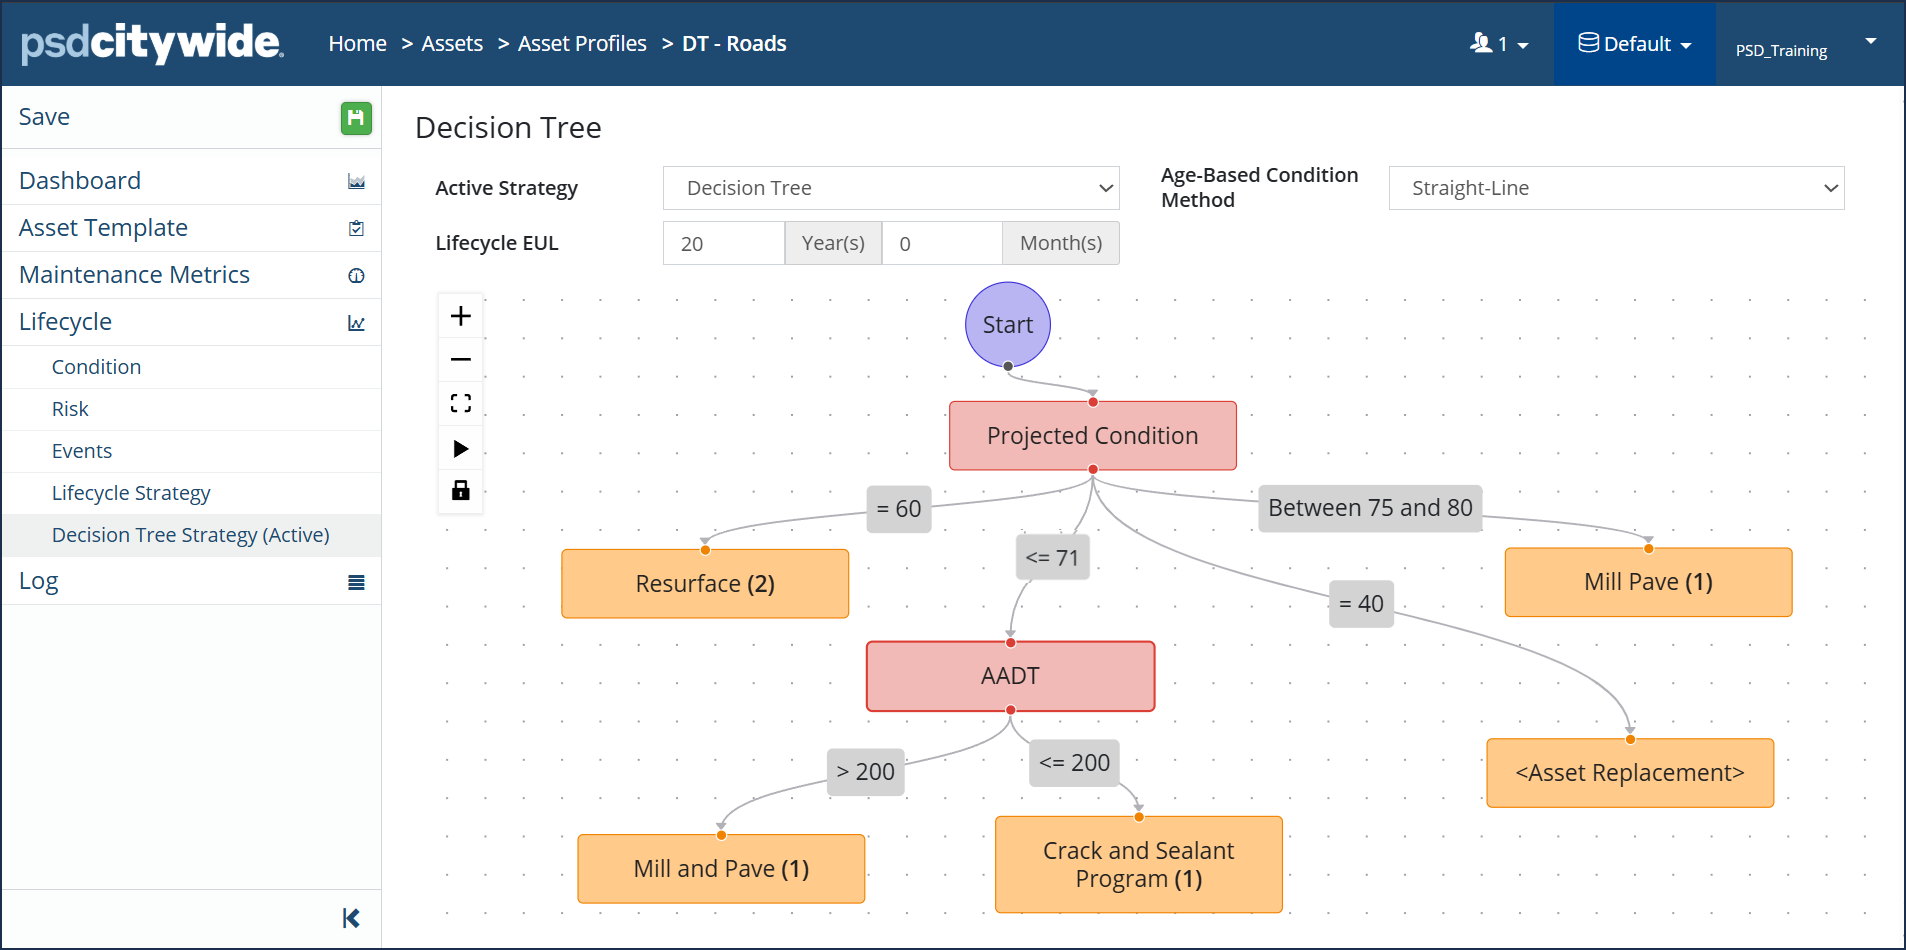Viewport: 1906px width, 950px height.
Task: Collapse the sidebar with the arrow icon
Action: point(351,918)
